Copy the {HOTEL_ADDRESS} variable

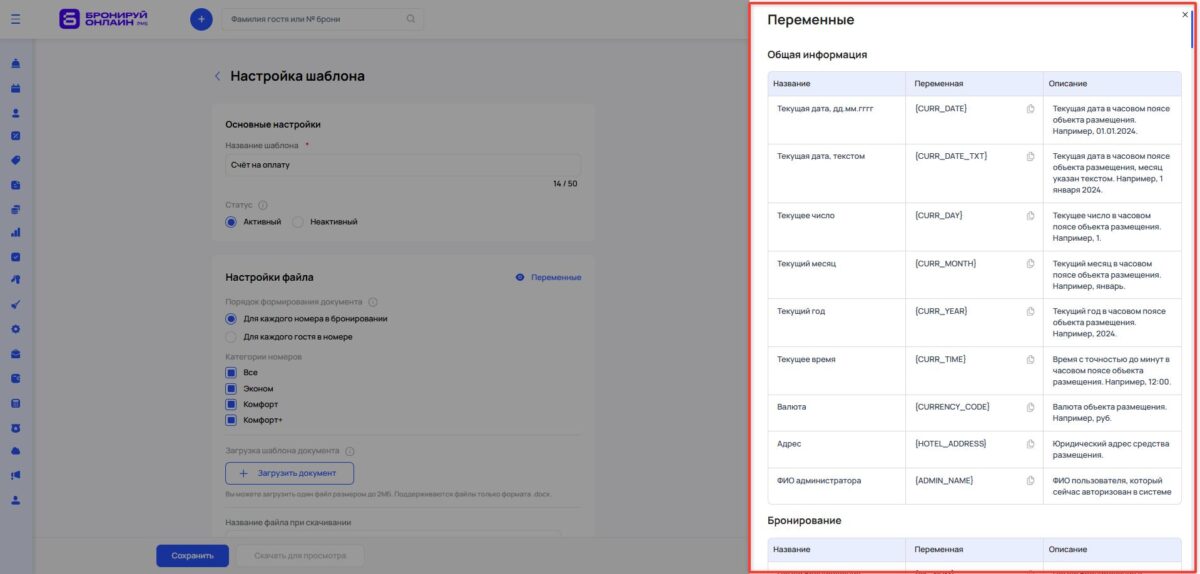[1030, 444]
